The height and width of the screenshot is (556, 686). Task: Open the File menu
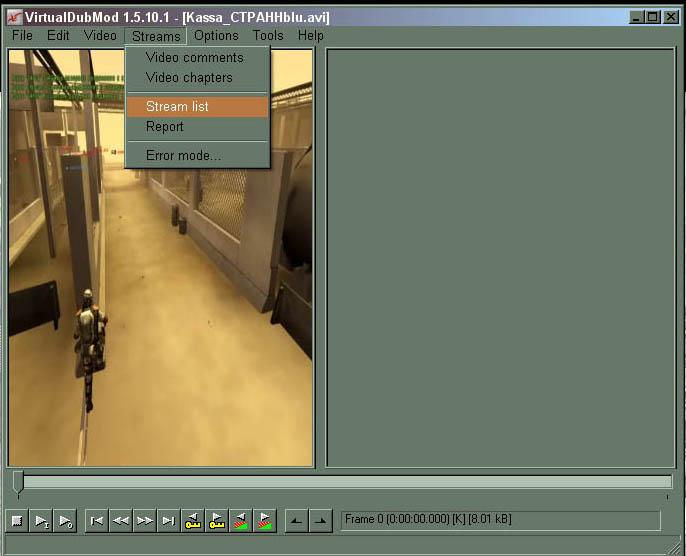[x=22, y=35]
